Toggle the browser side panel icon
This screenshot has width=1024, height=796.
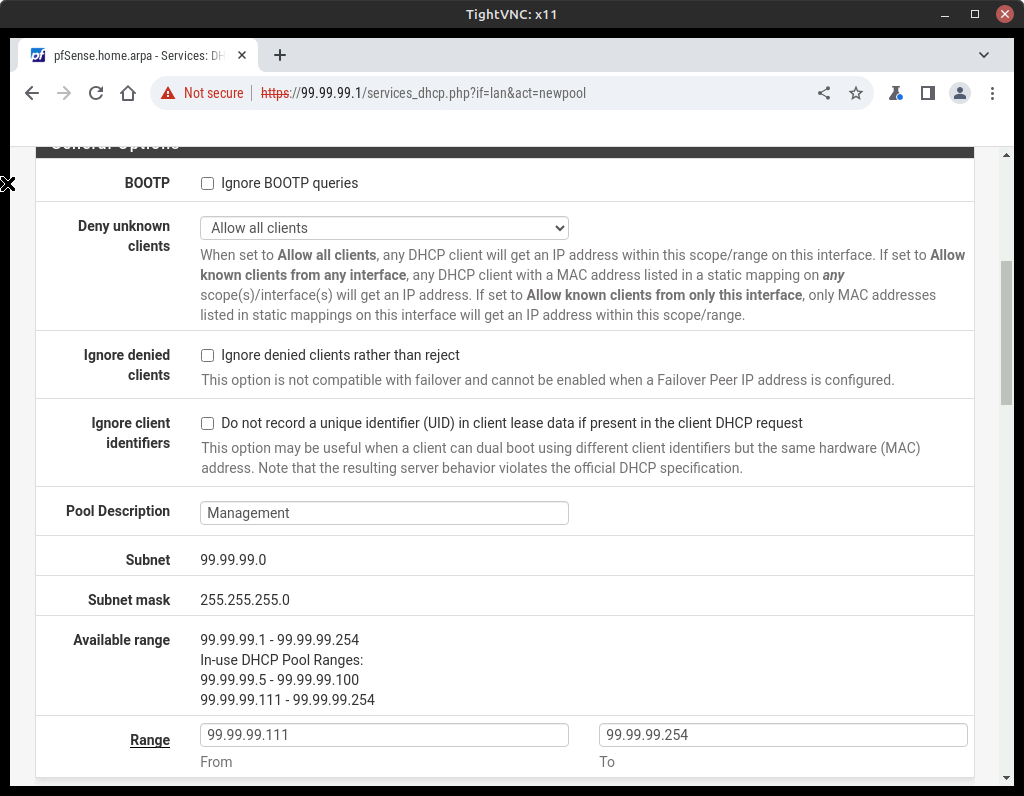coord(927,93)
